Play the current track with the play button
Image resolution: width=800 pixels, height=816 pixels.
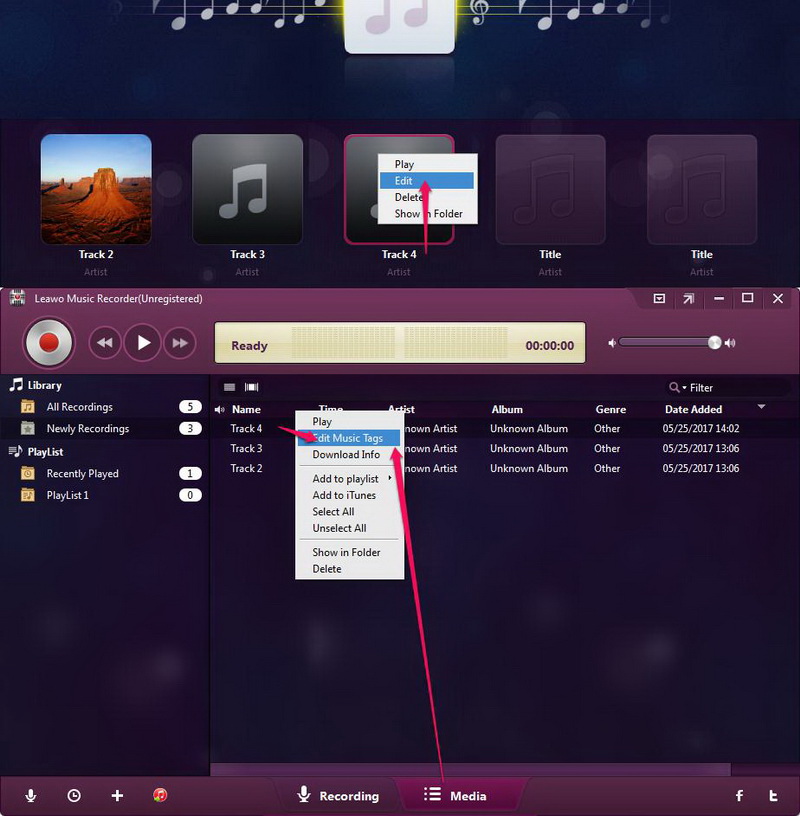point(142,342)
